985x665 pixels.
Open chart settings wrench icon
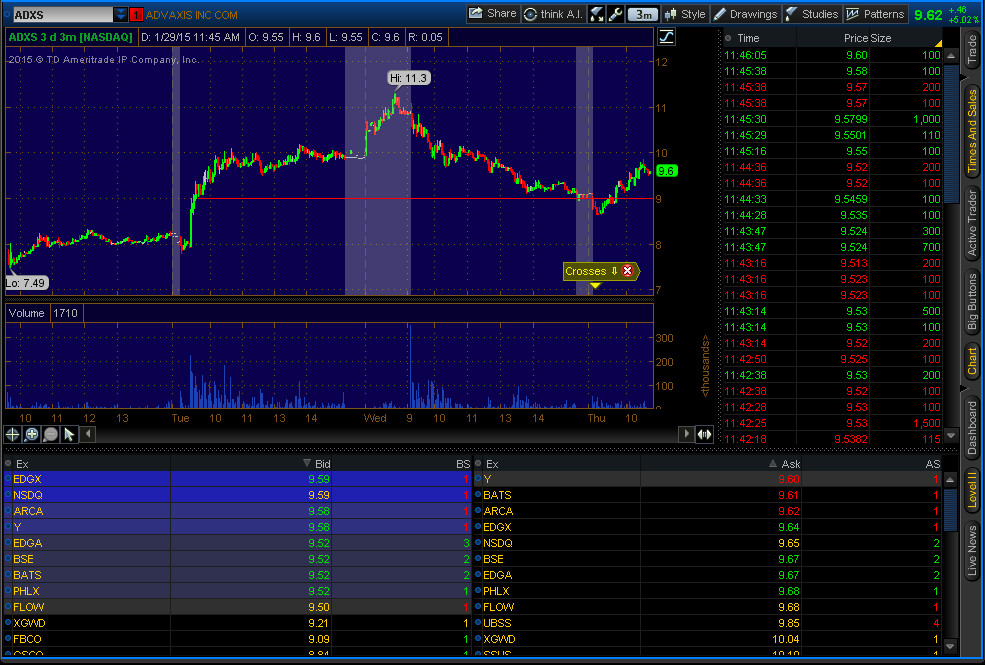click(x=616, y=14)
